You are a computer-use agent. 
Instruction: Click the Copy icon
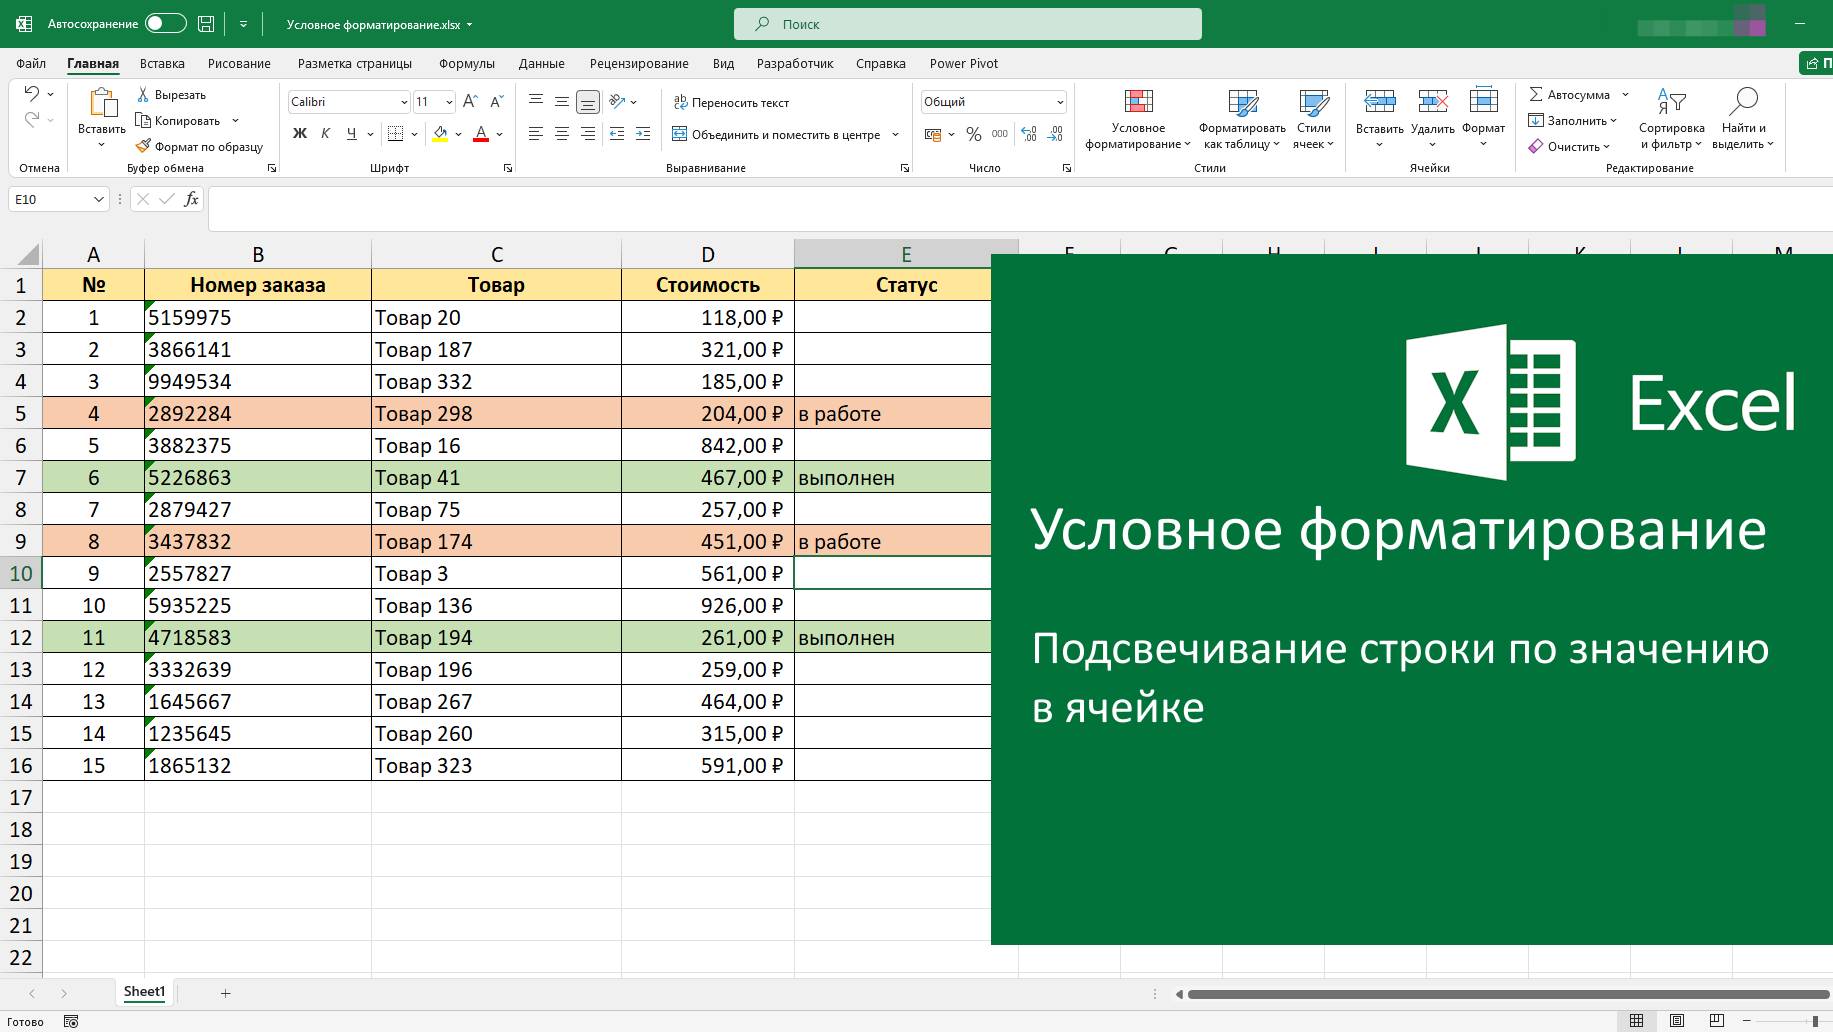click(x=143, y=120)
